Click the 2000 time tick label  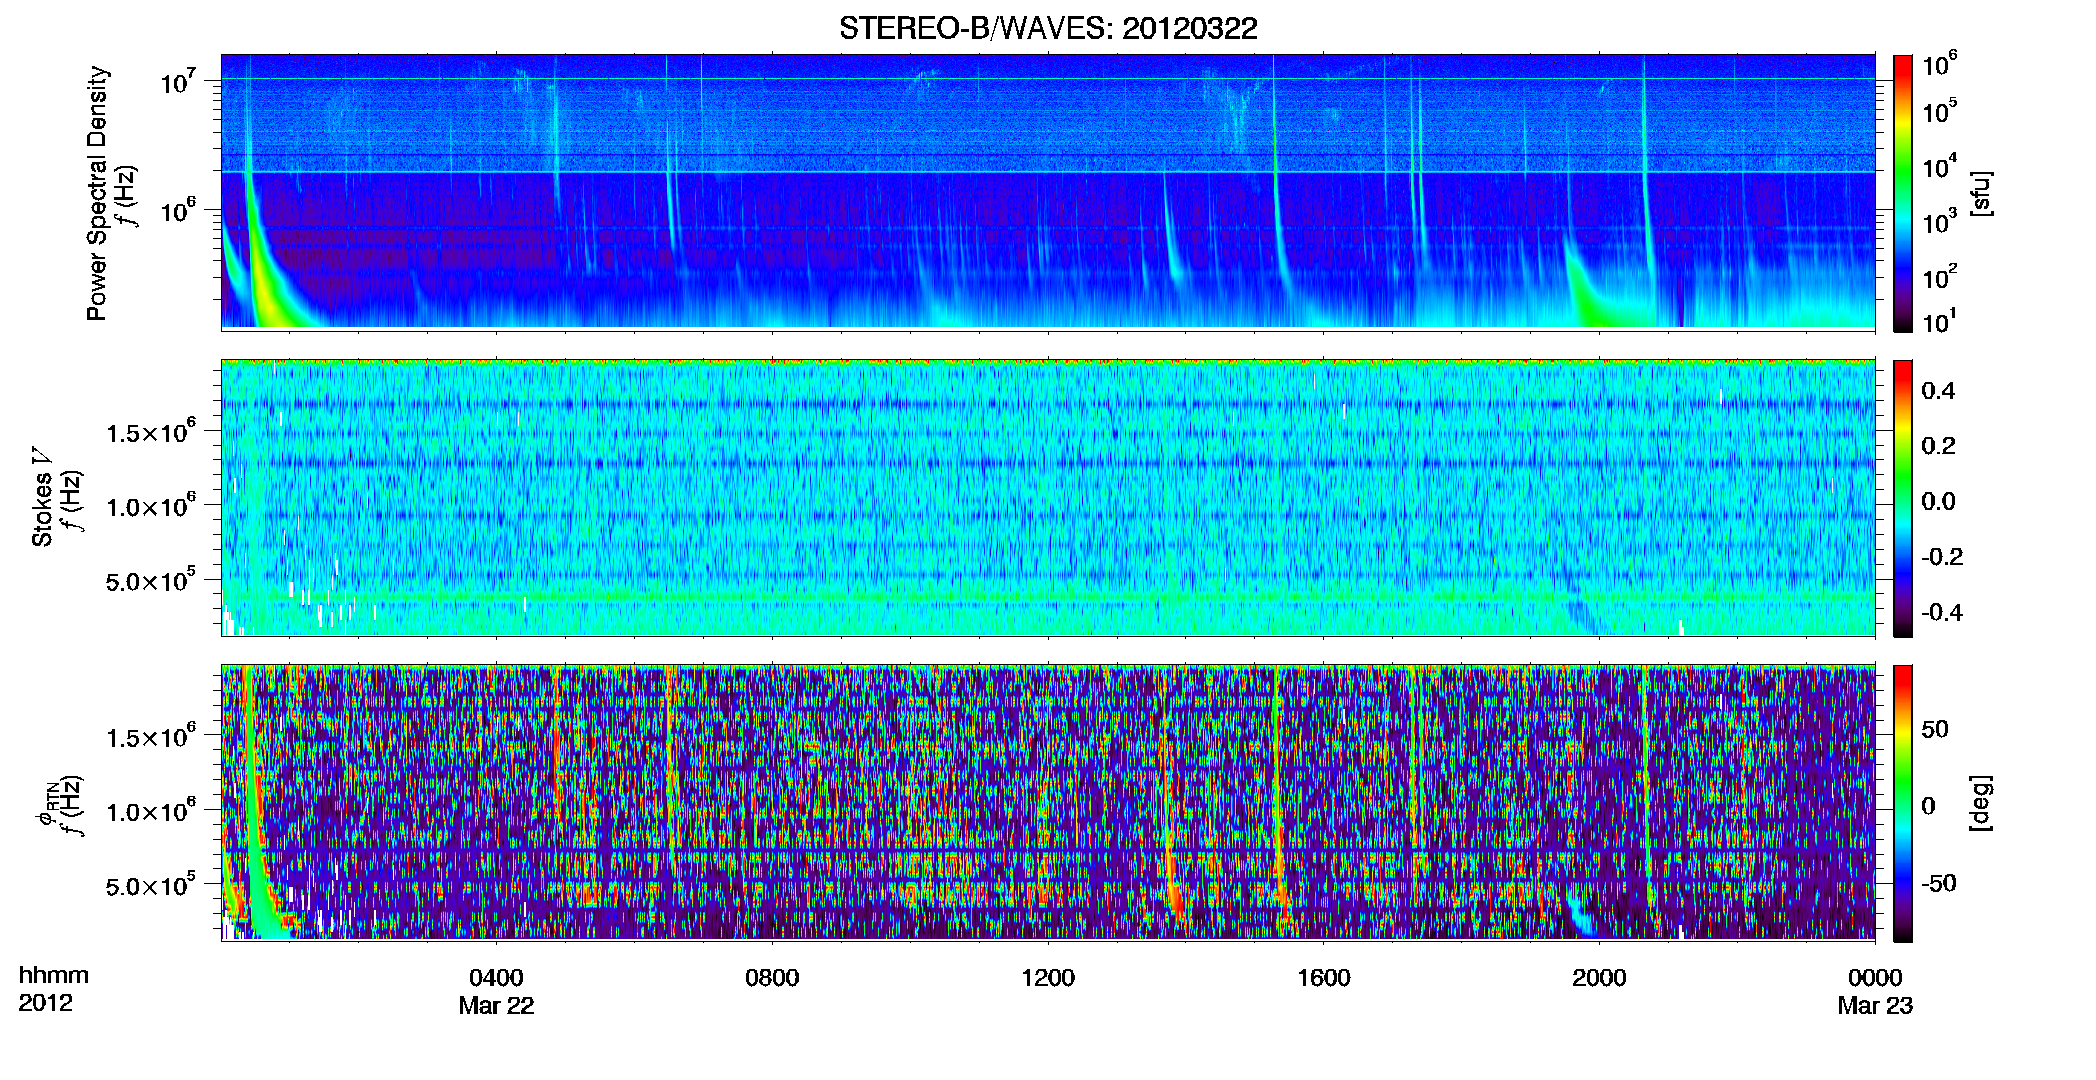pos(1599,978)
